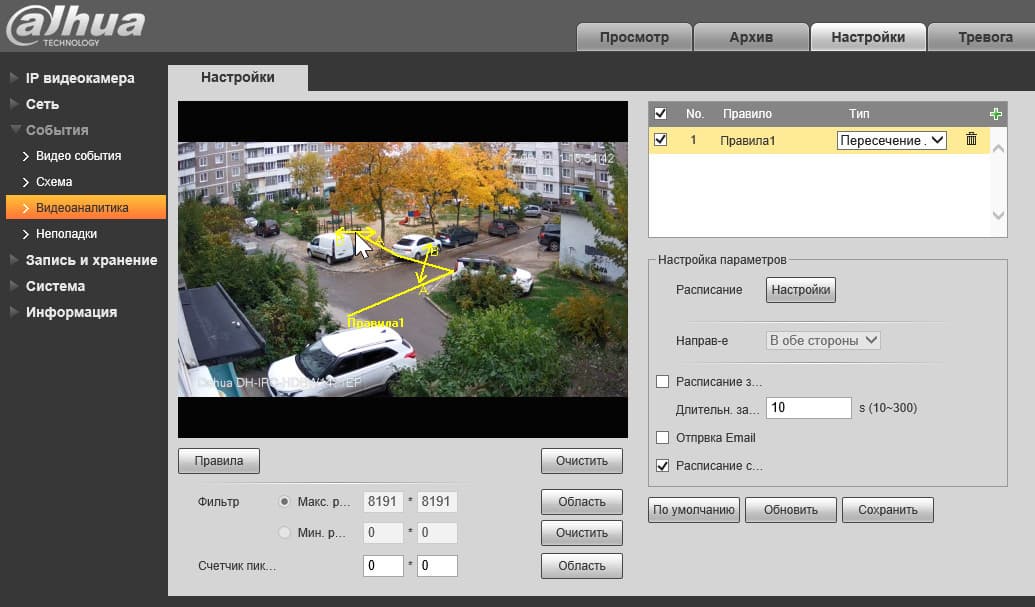Uncheck the Правила1 rule checkbox
Screen dimensions: 1035x607
660,140
